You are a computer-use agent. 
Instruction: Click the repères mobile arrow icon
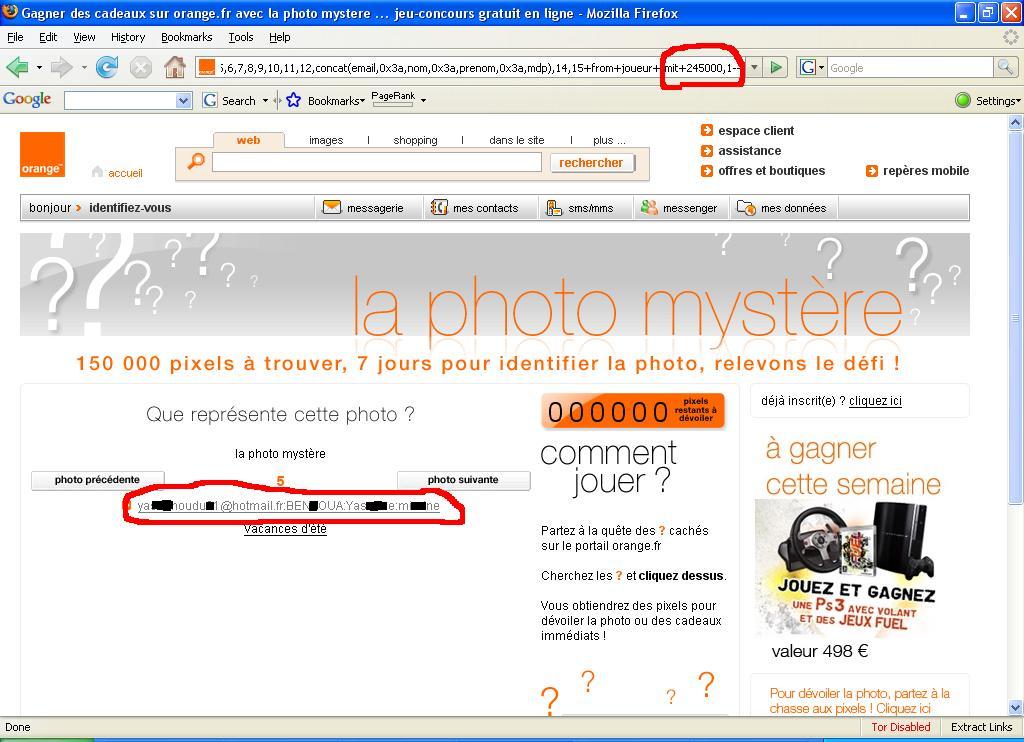pos(871,170)
